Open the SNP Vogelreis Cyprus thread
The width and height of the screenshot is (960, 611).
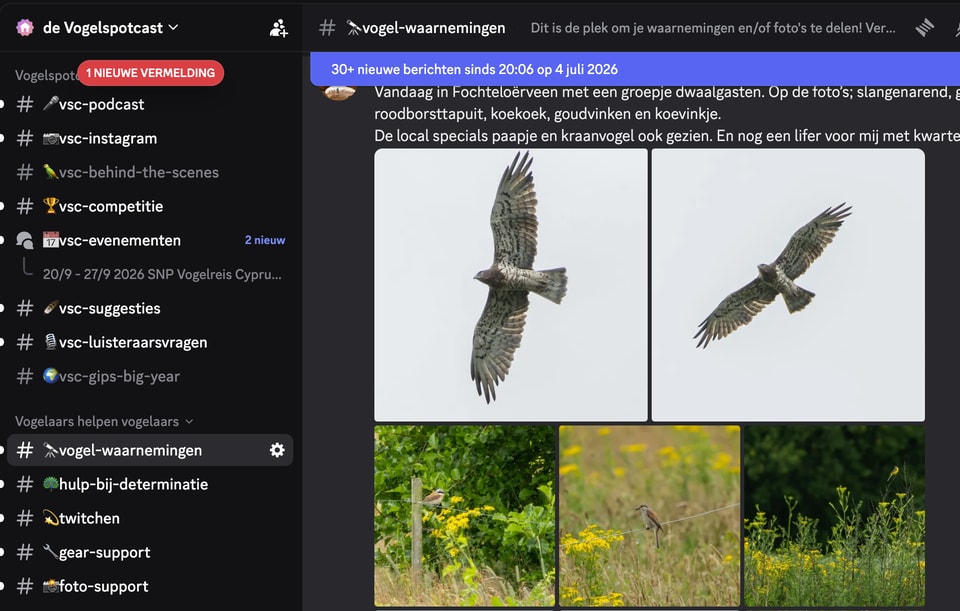(x=162, y=274)
